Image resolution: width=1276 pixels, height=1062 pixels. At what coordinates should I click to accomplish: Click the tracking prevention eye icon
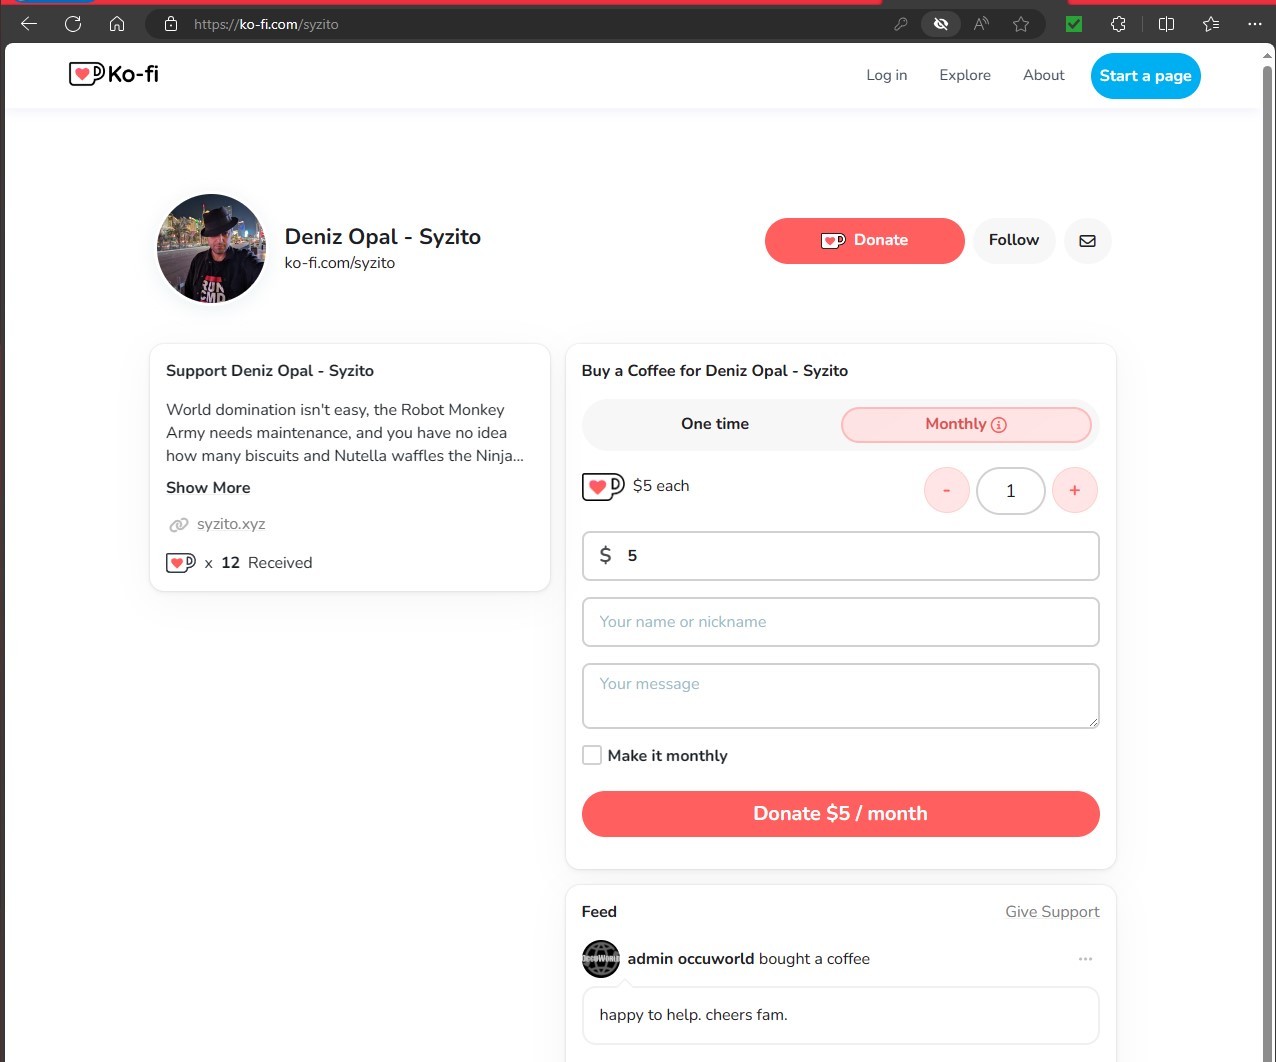point(941,24)
